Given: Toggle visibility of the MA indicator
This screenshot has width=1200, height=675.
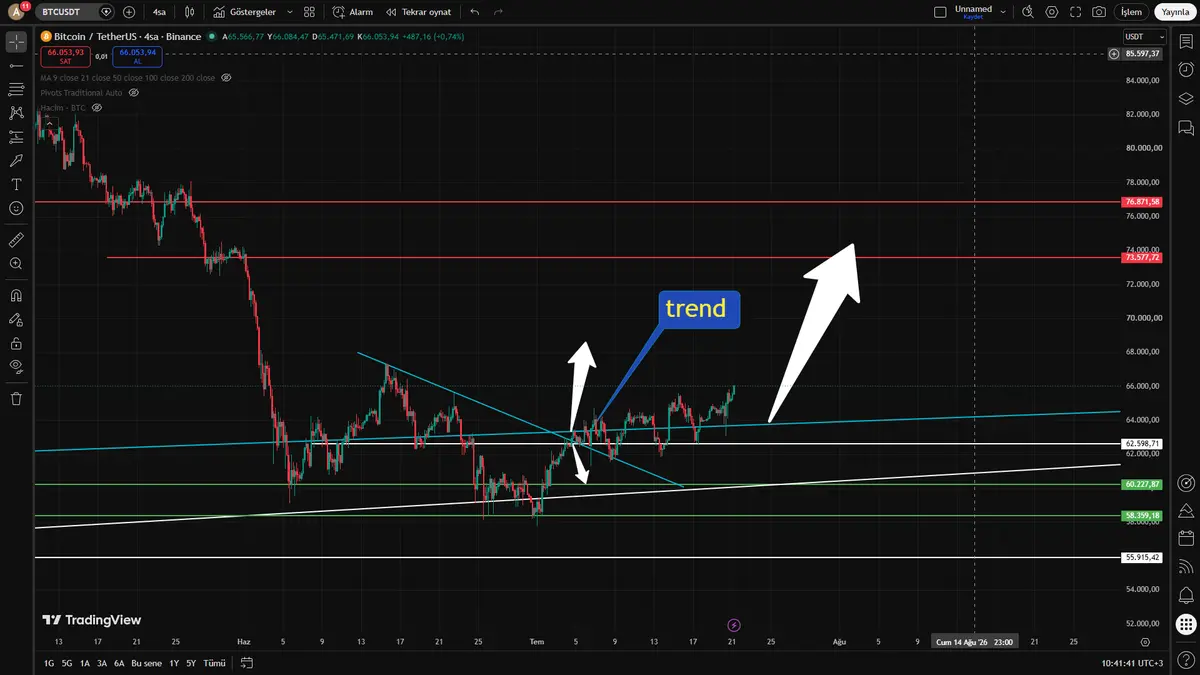Looking at the screenshot, I should (227, 77).
